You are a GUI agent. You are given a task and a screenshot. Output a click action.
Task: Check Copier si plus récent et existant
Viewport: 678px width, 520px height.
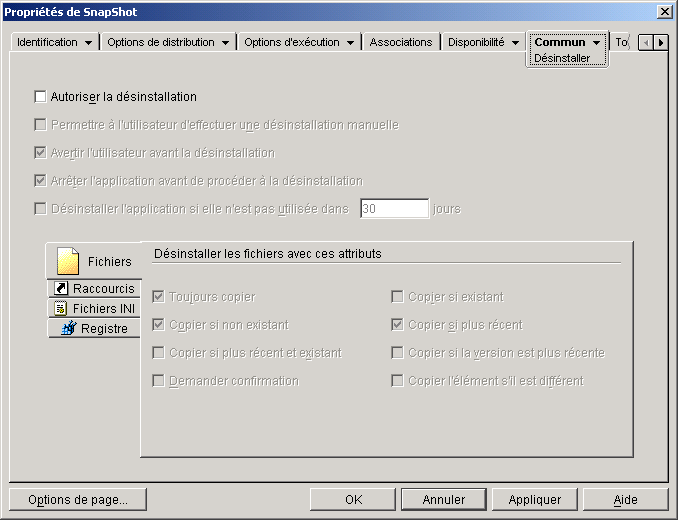pyautogui.click(x=159, y=353)
